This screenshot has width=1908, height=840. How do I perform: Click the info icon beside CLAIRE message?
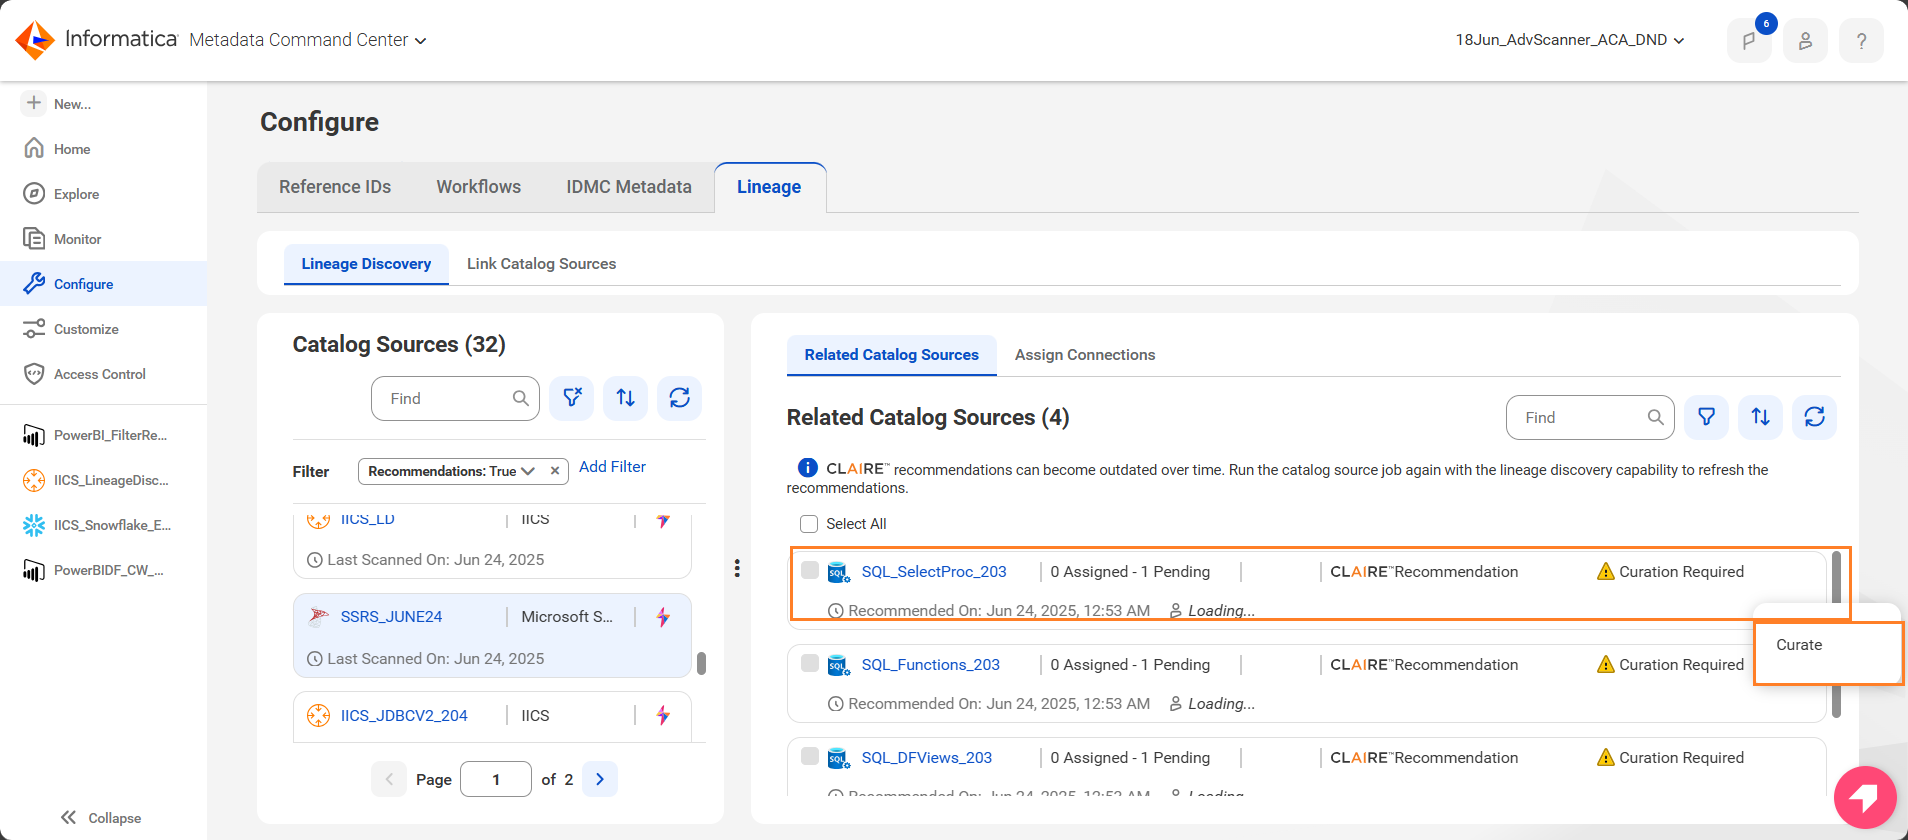click(x=808, y=468)
